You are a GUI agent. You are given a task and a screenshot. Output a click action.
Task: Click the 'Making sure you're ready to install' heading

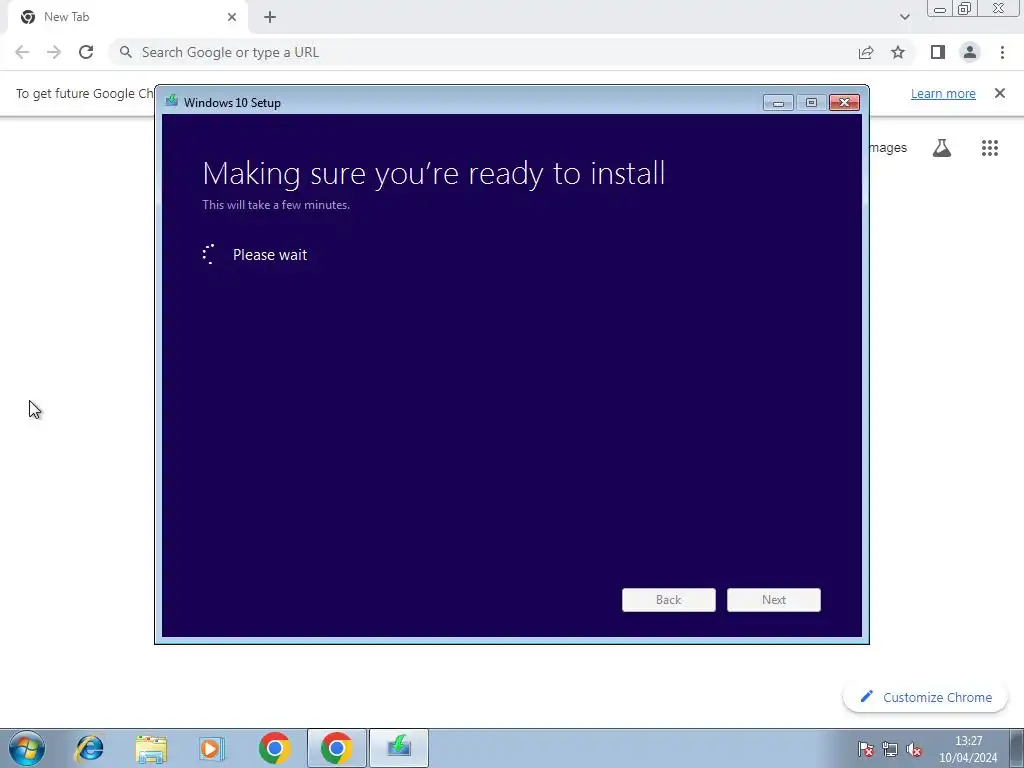[x=434, y=174]
